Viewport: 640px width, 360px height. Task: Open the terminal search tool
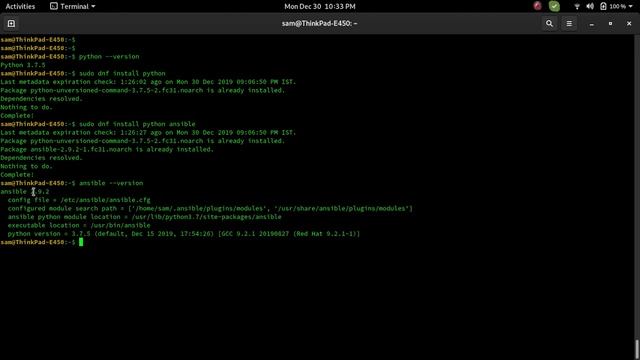tap(549, 24)
